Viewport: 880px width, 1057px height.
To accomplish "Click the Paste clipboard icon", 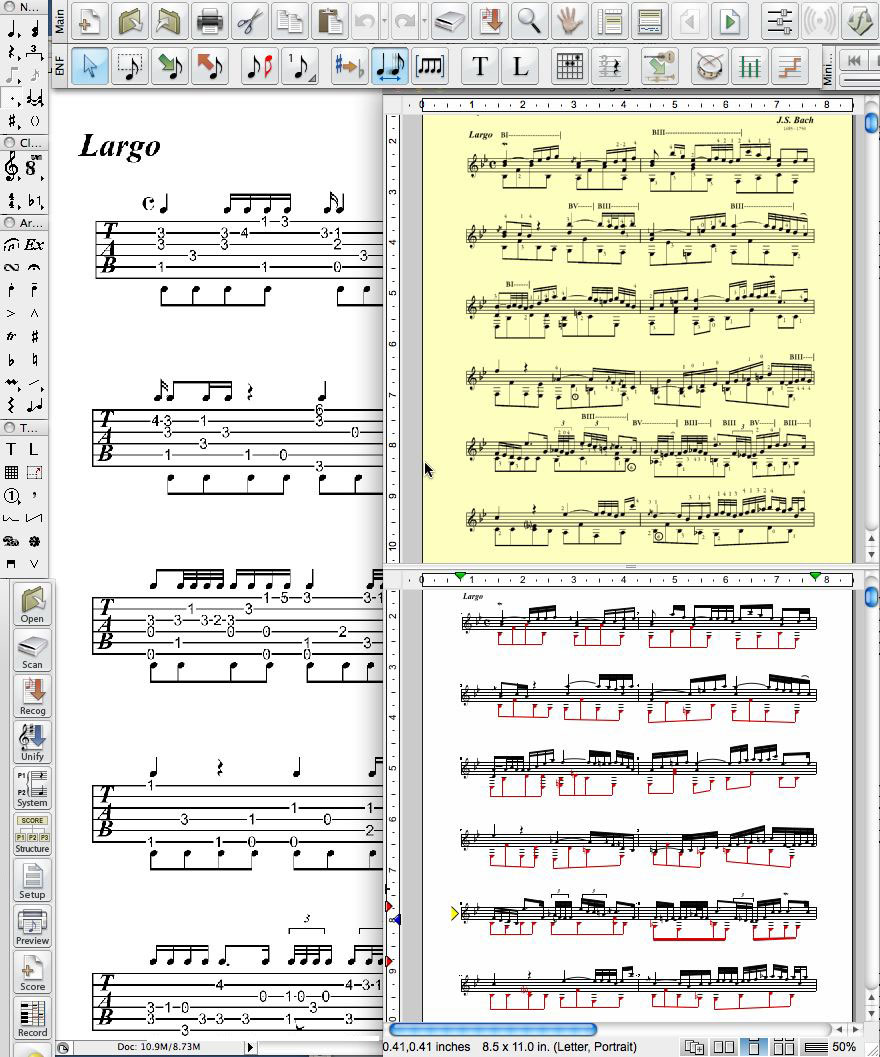I will (330, 22).
